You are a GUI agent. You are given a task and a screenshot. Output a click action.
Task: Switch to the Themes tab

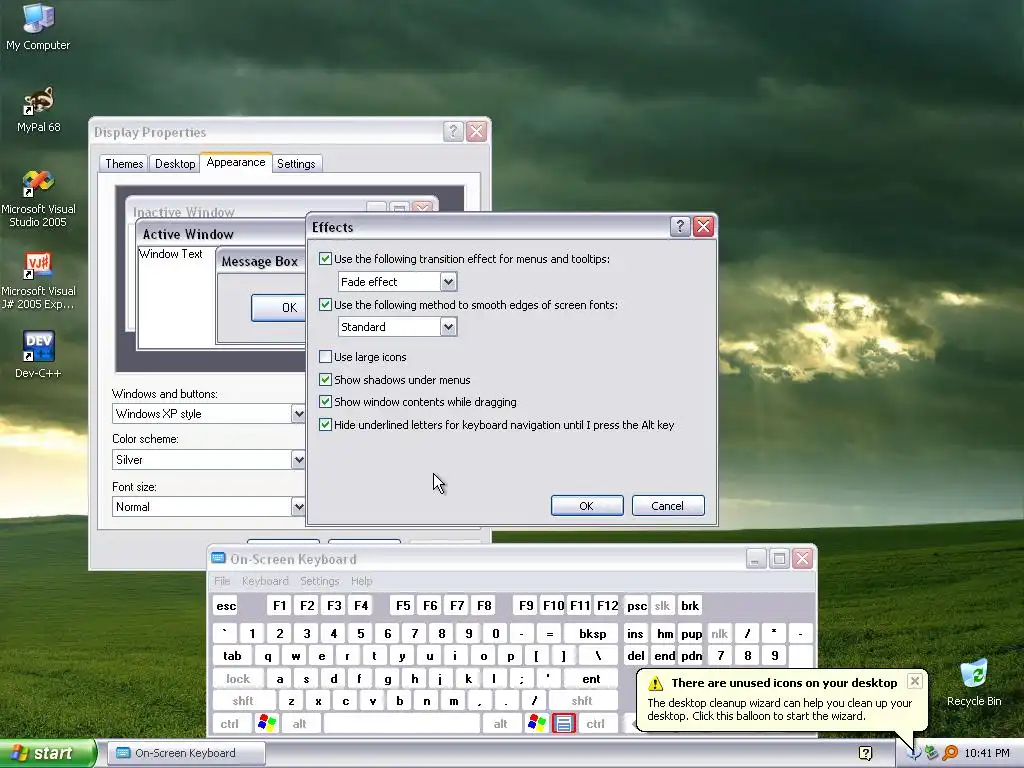(124, 163)
